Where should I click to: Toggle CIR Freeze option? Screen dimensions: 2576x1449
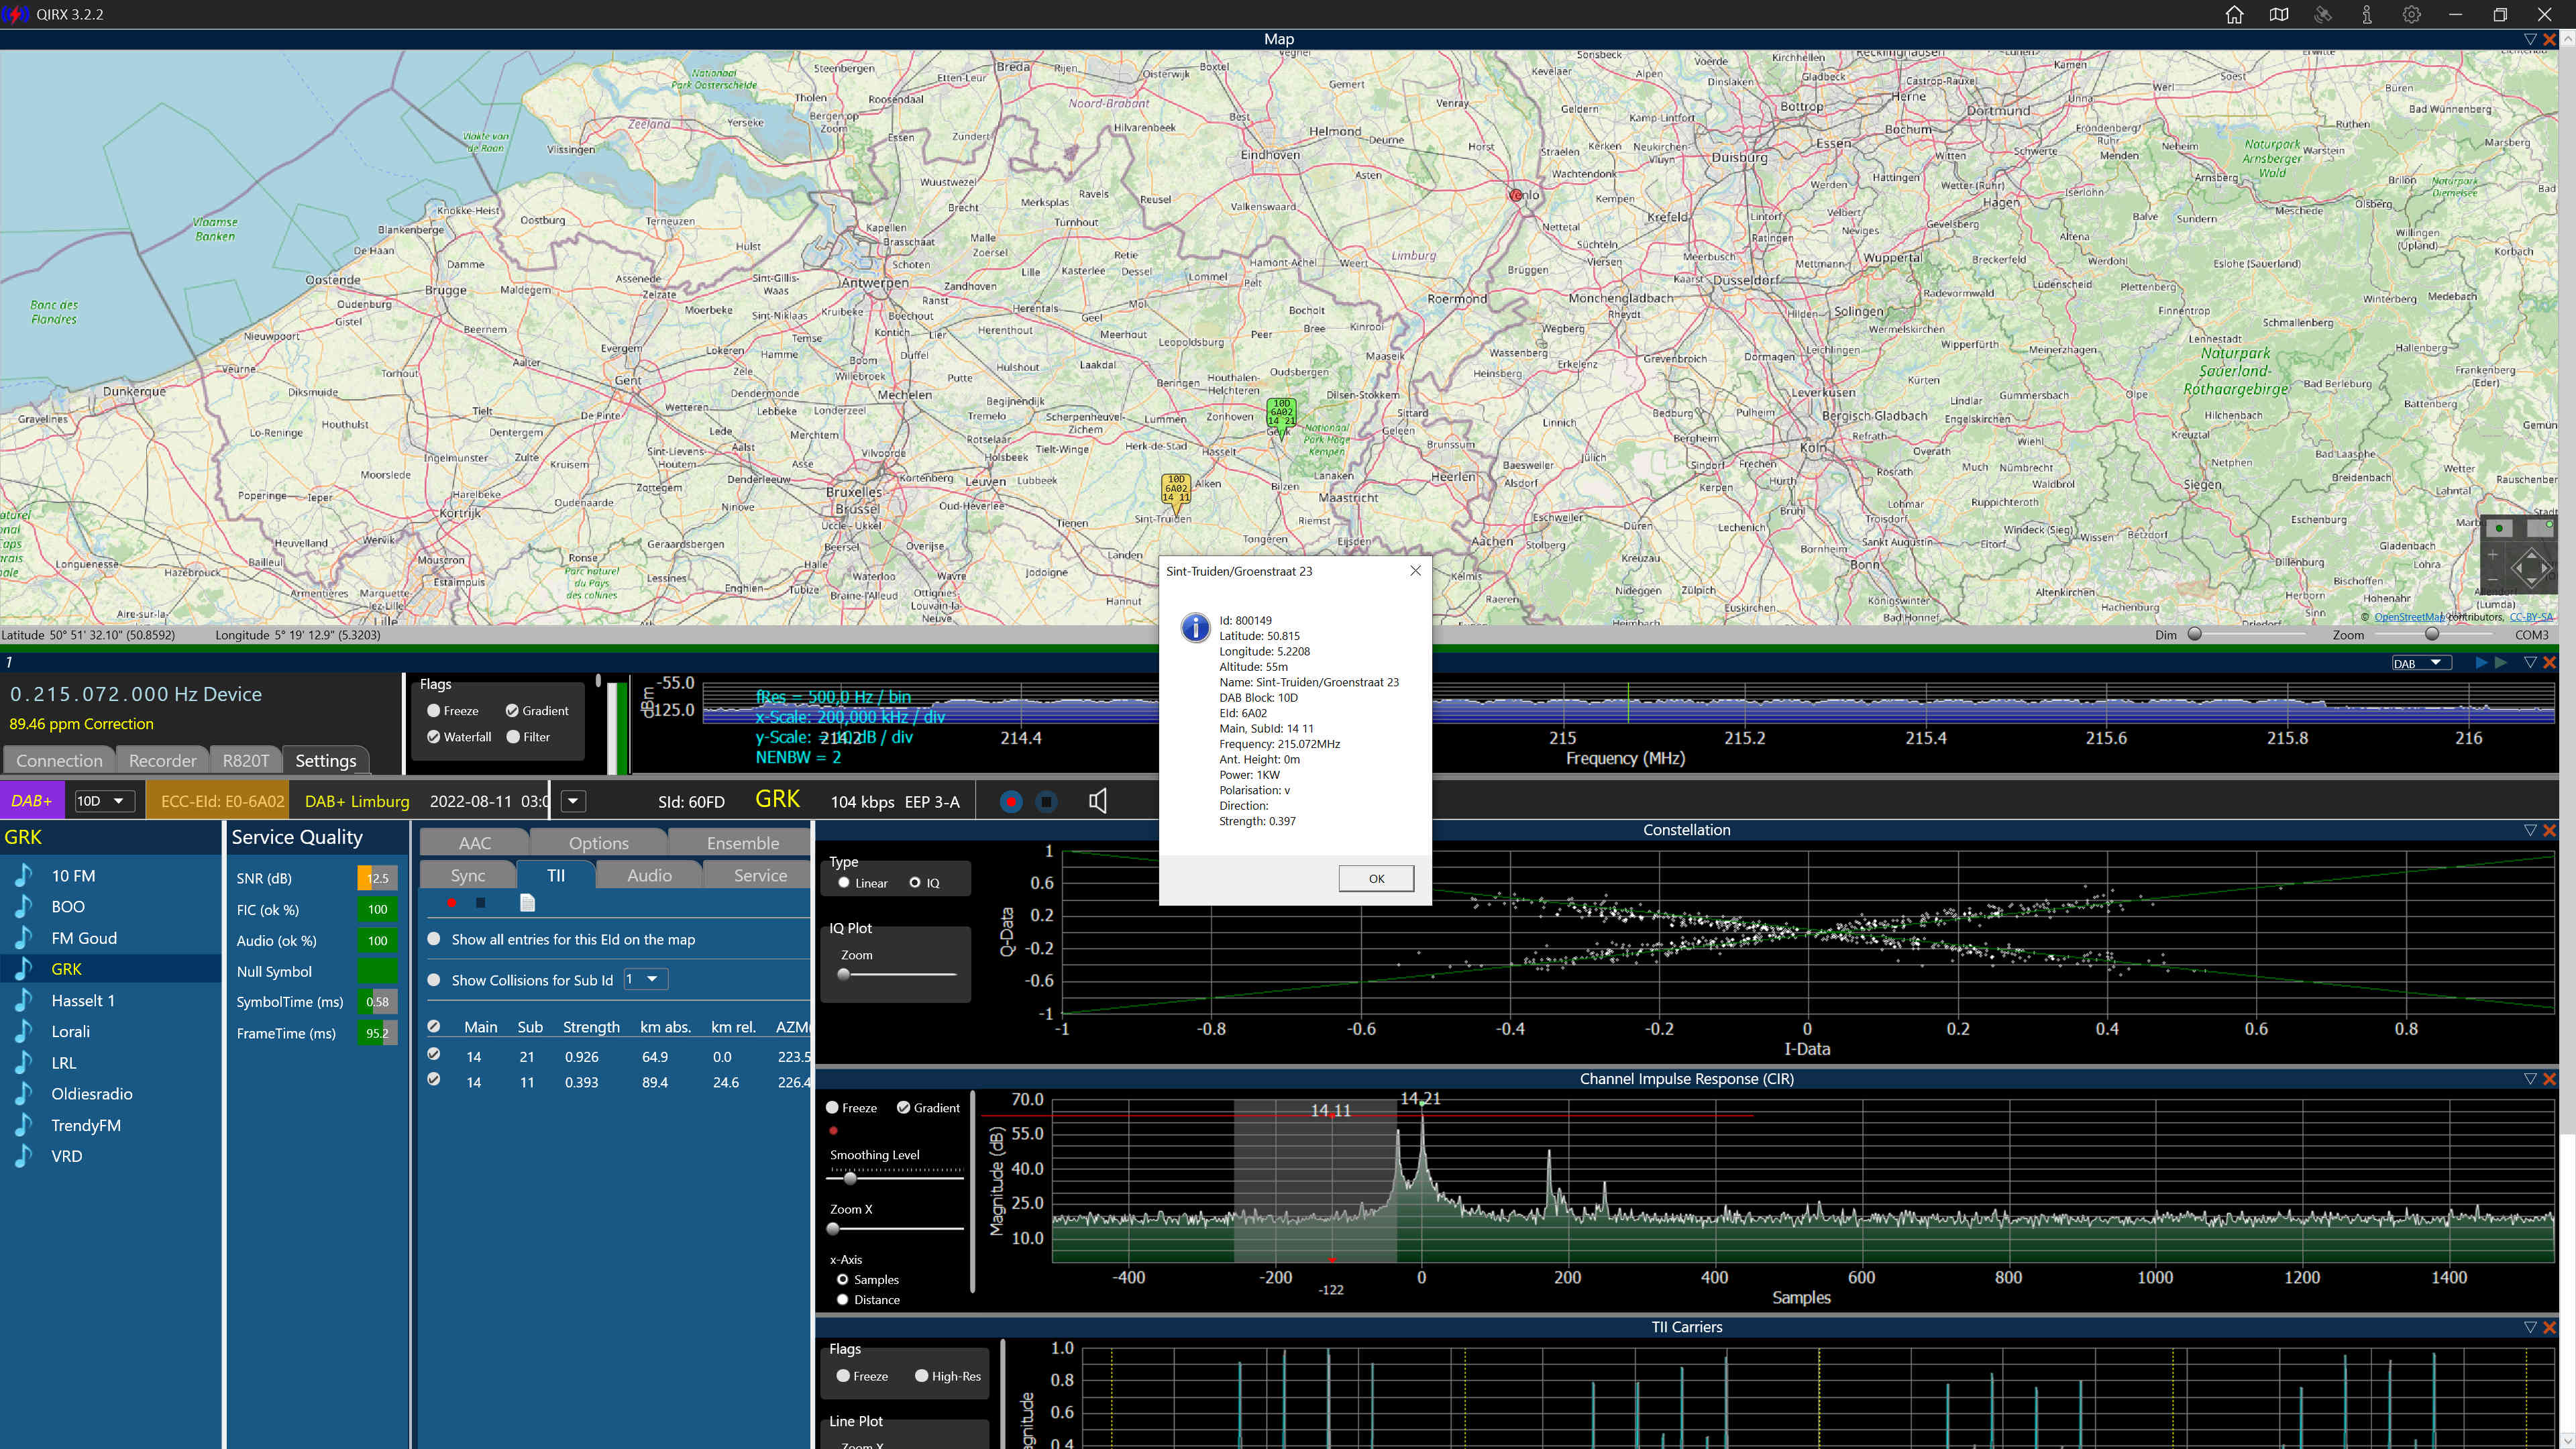(851, 1108)
